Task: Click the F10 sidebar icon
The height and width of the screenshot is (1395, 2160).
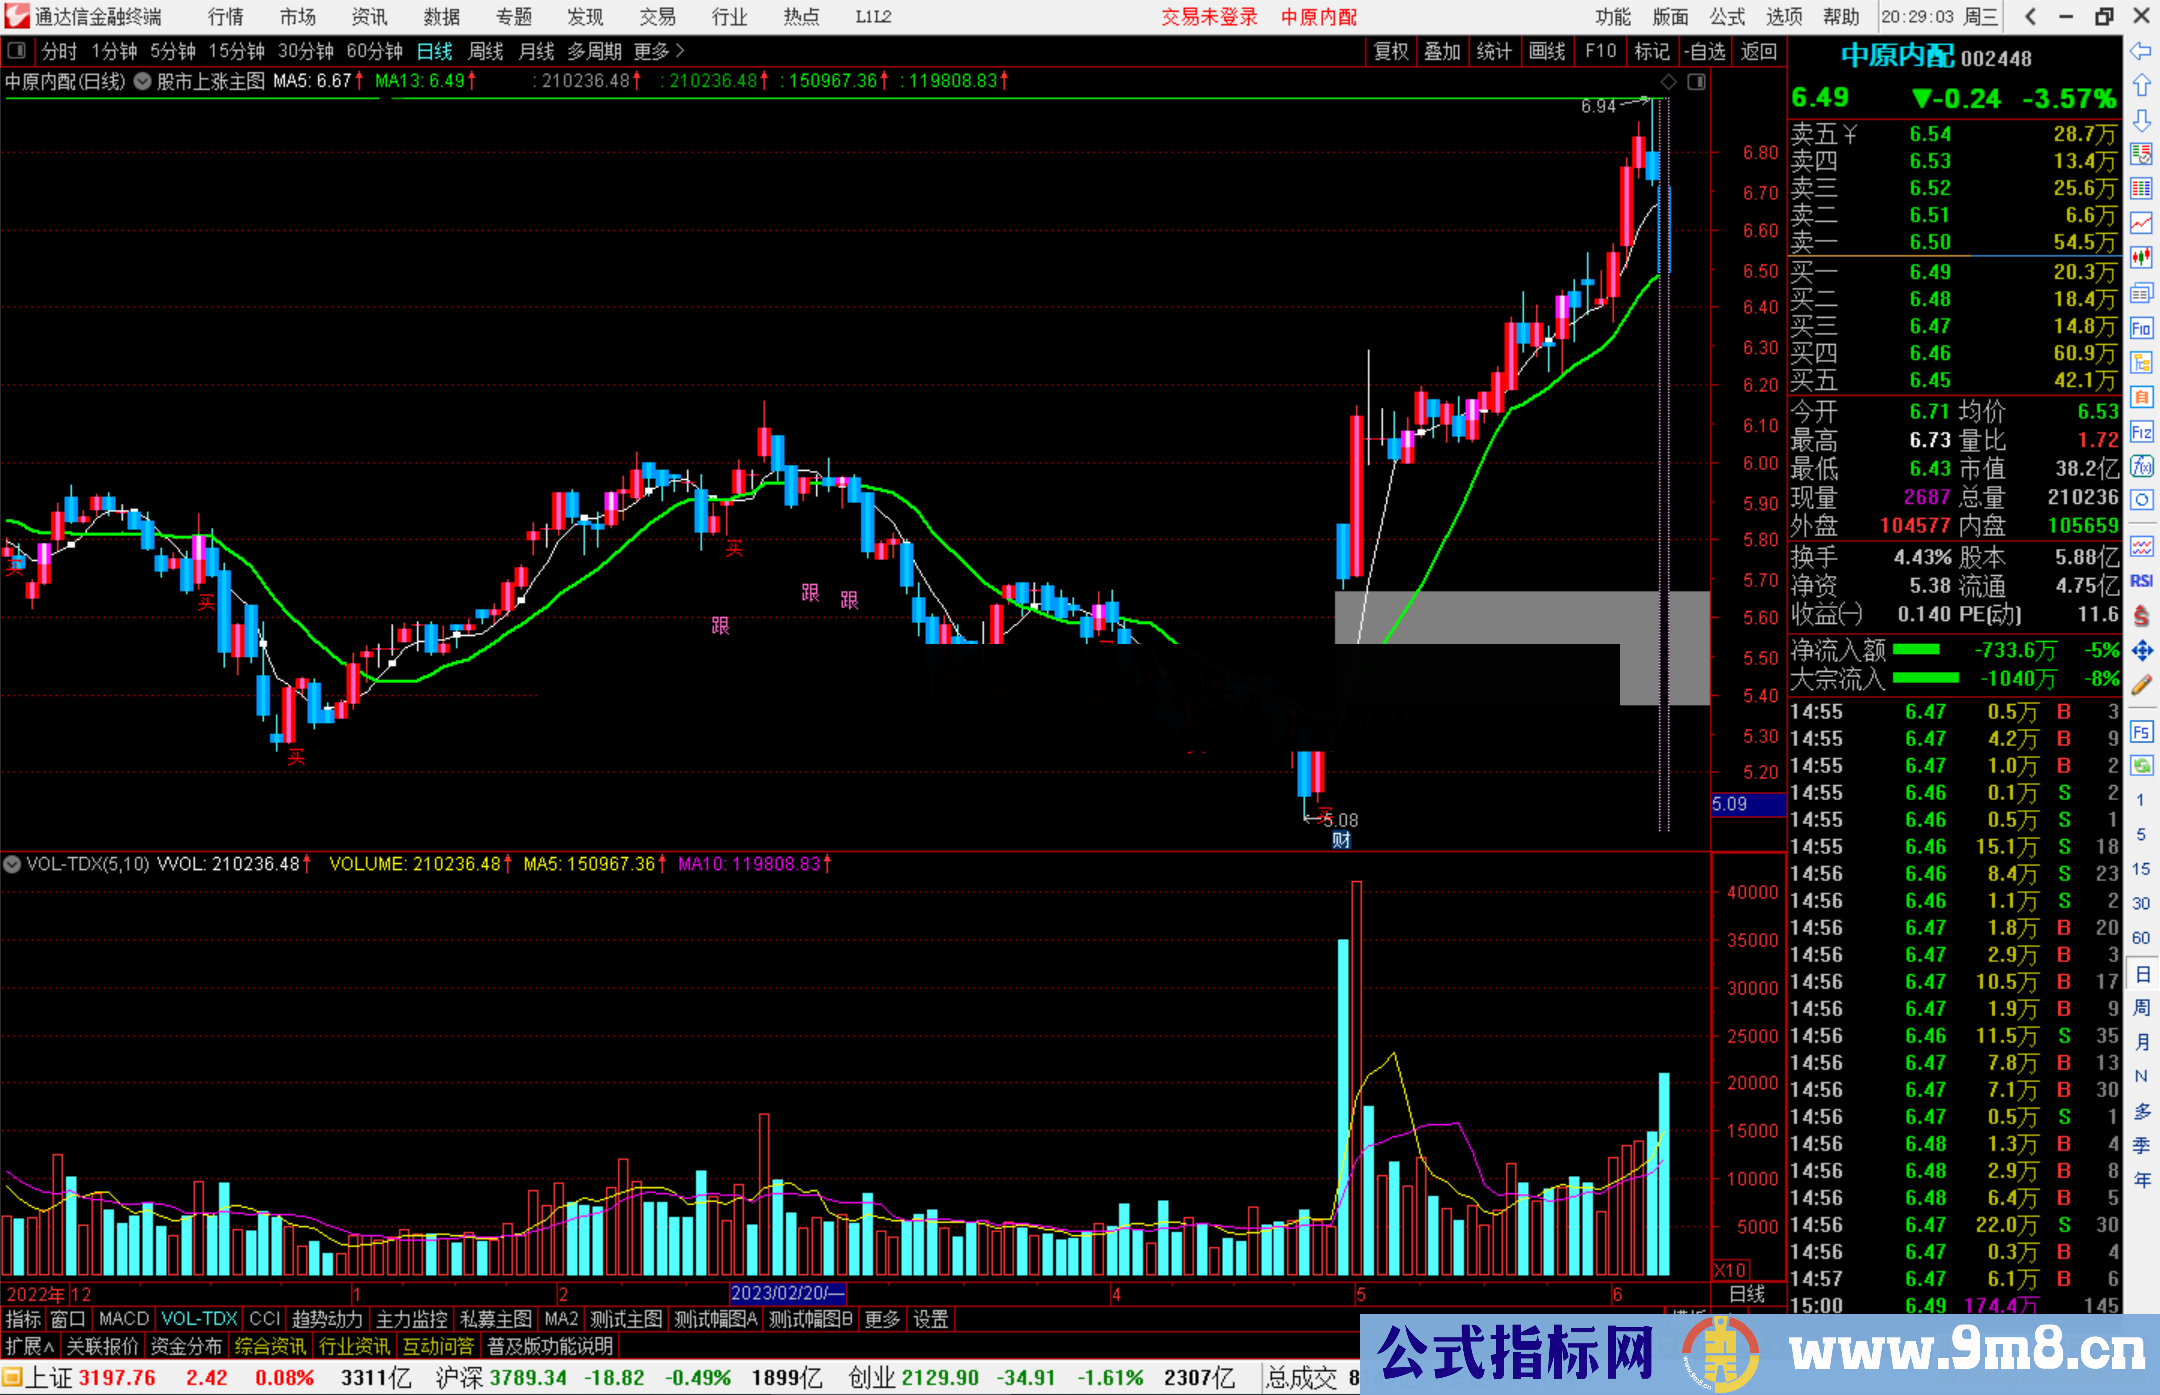Action: (x=2141, y=328)
